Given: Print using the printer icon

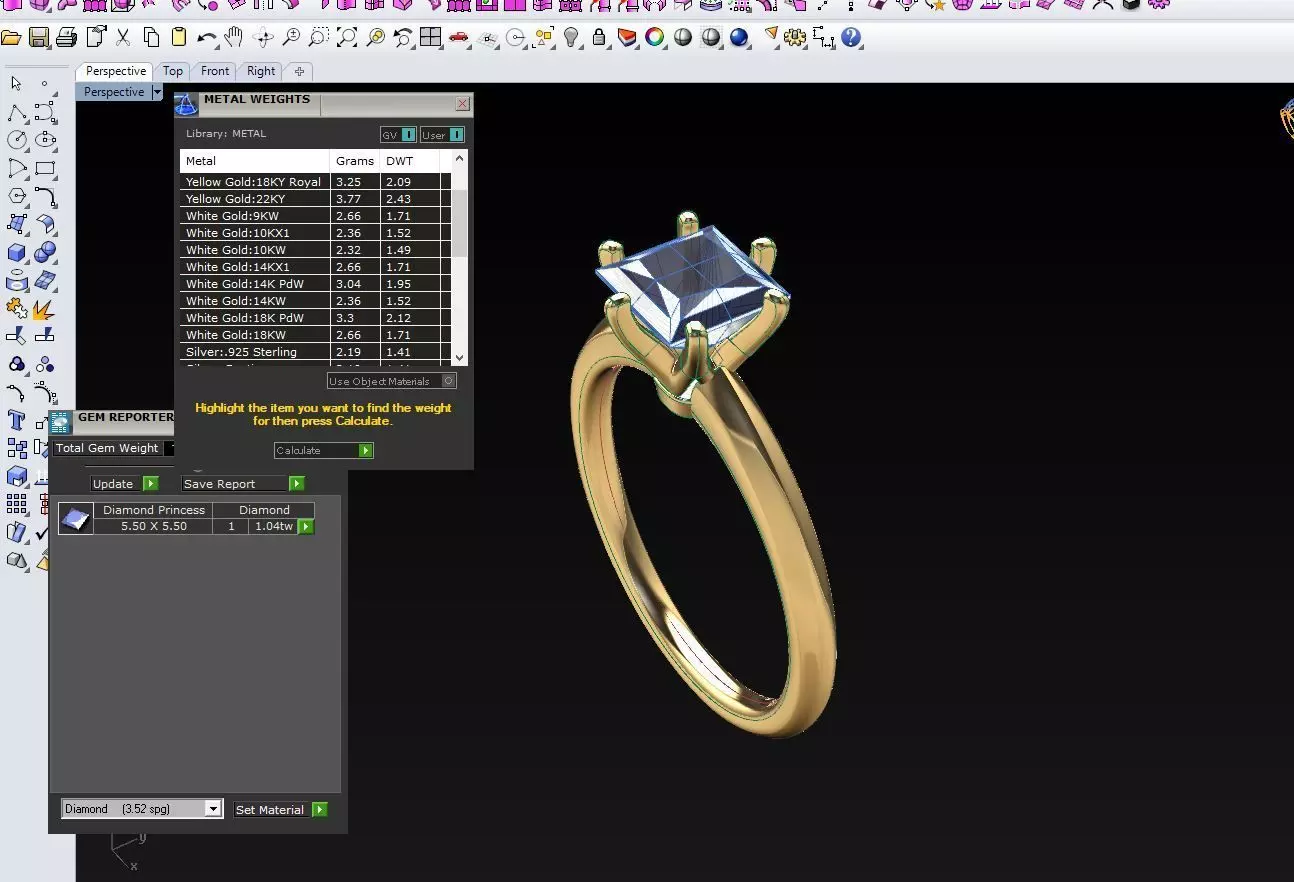Looking at the screenshot, I should (x=67, y=38).
